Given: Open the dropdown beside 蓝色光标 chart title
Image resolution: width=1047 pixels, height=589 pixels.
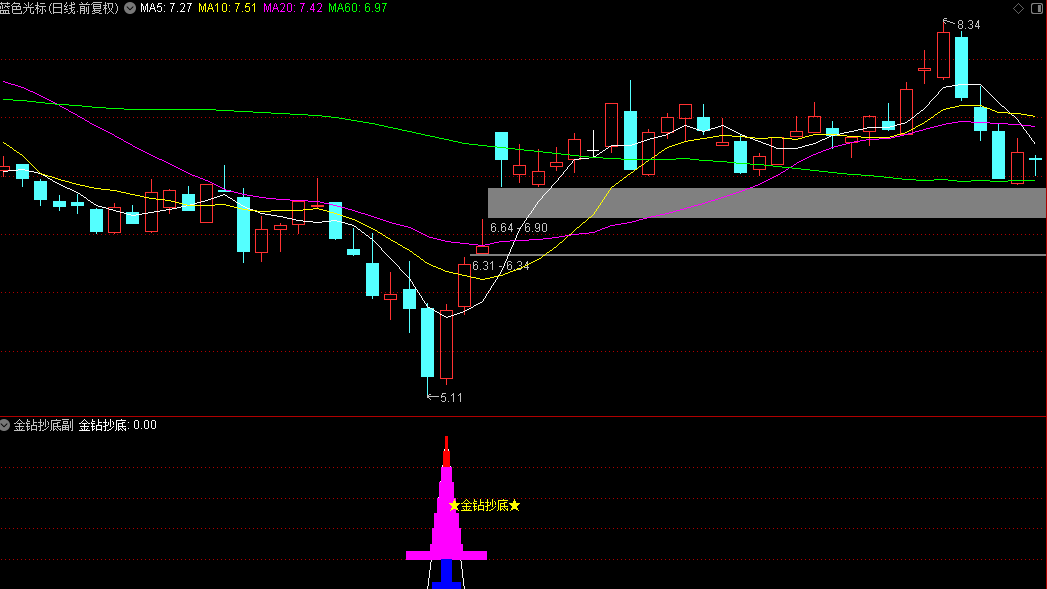Looking at the screenshot, I should [x=130, y=8].
